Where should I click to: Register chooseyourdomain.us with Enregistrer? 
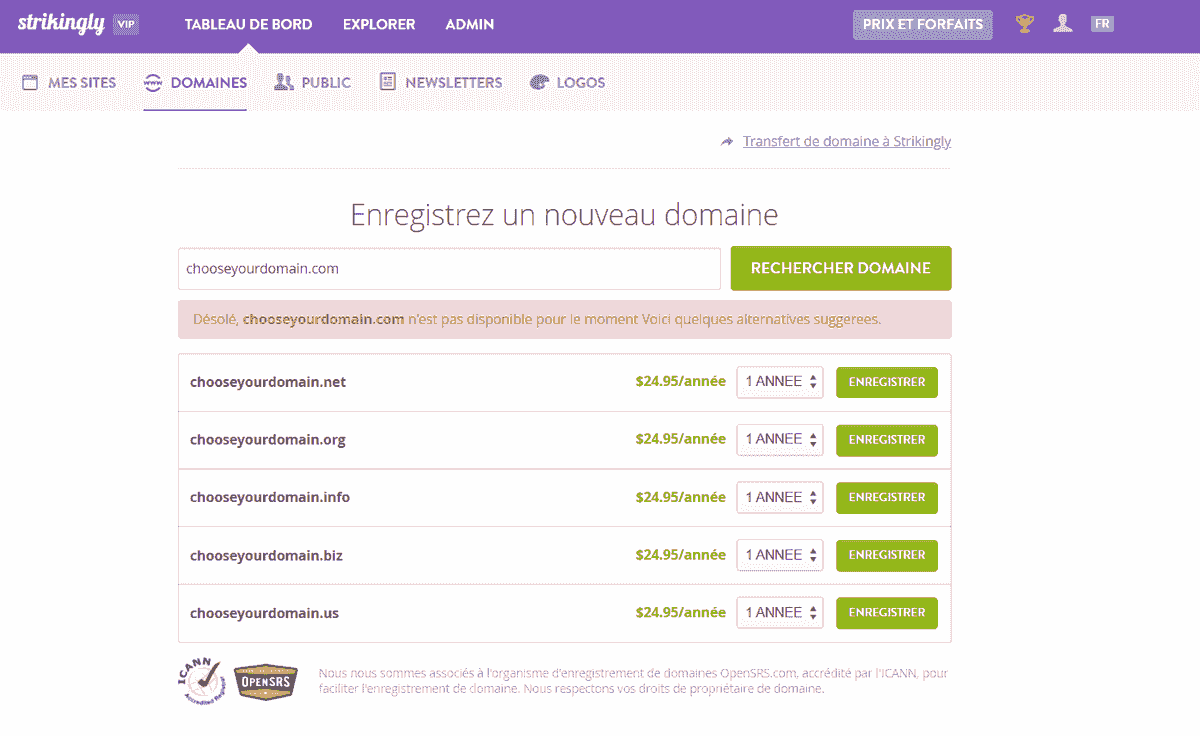pyautogui.click(x=887, y=613)
